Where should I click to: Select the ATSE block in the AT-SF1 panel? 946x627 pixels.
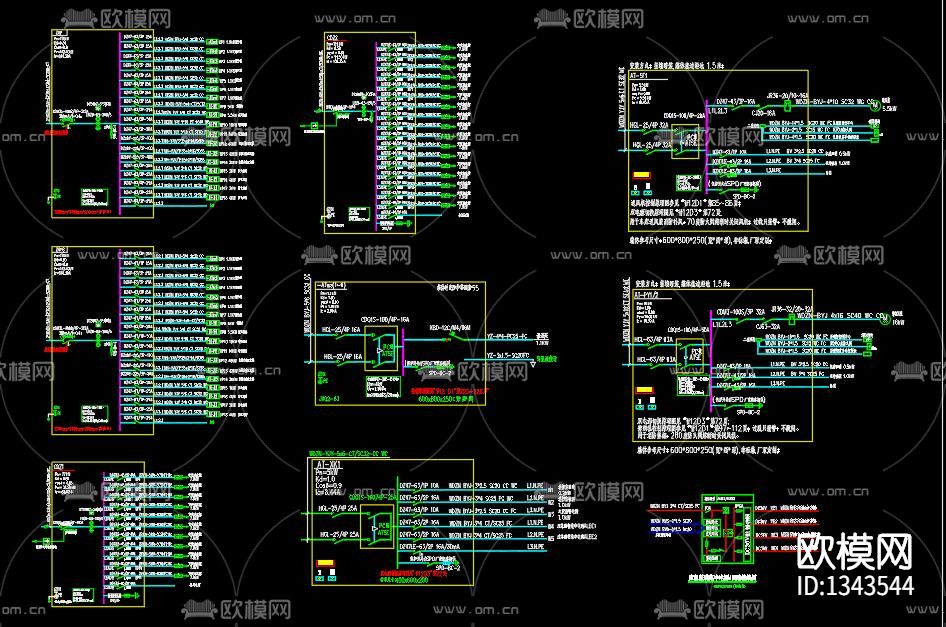685,141
